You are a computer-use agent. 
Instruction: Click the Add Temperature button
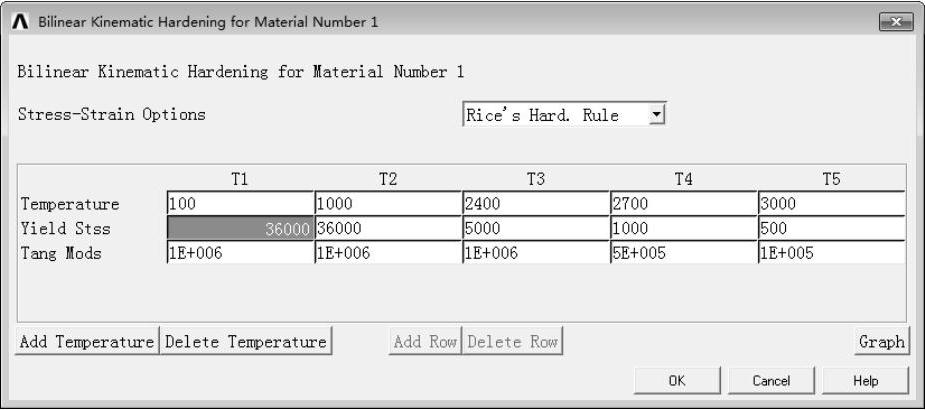pos(87,342)
